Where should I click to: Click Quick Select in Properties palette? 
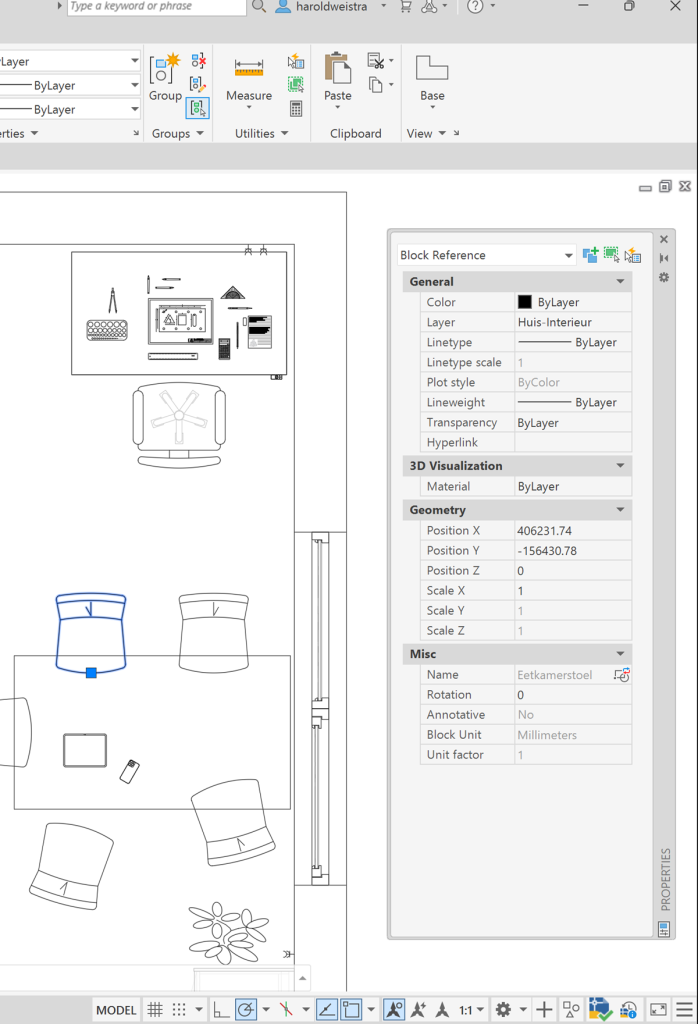tap(633, 255)
